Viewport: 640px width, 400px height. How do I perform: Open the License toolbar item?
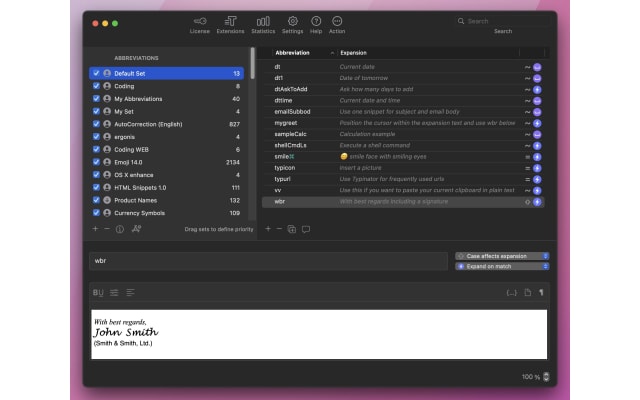200,25
